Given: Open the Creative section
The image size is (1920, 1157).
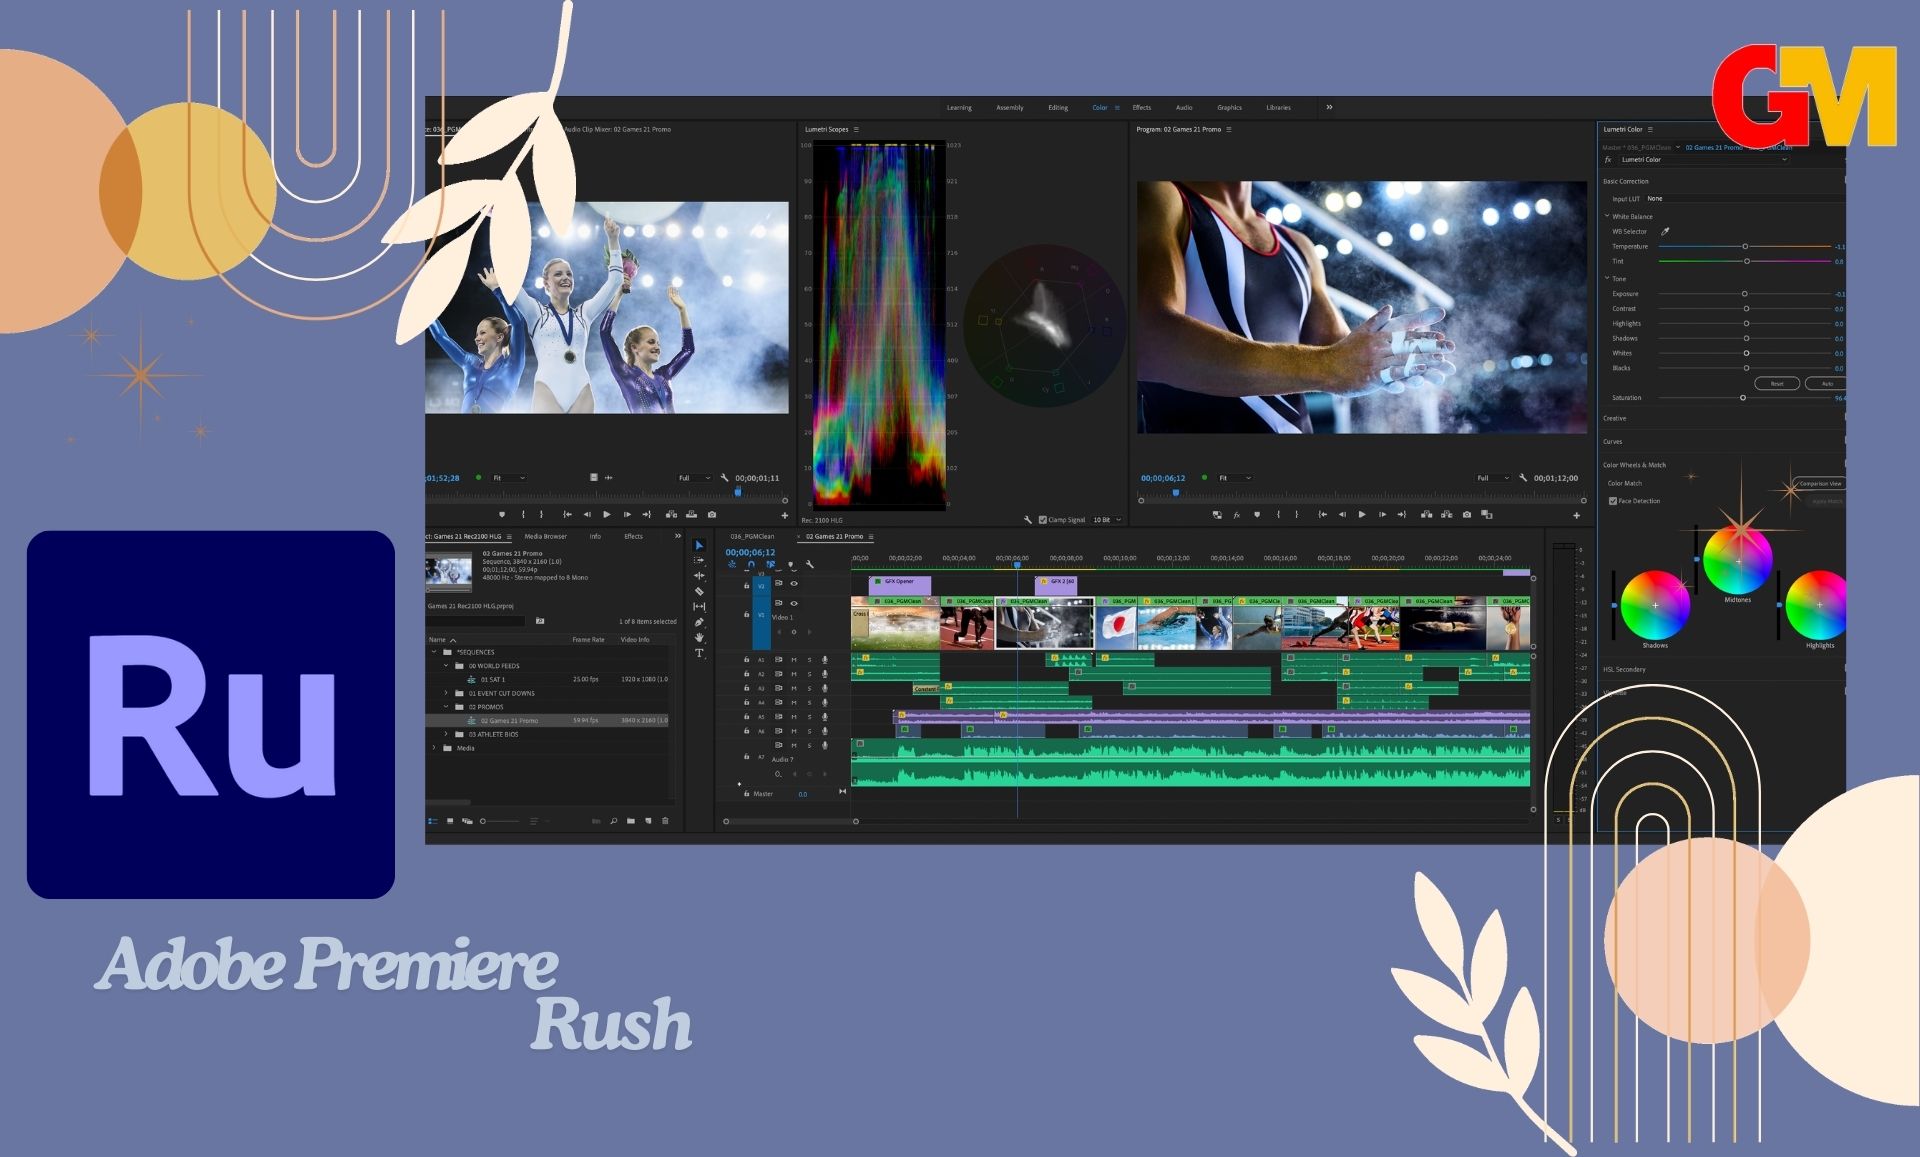Looking at the screenshot, I should pos(1615,418).
